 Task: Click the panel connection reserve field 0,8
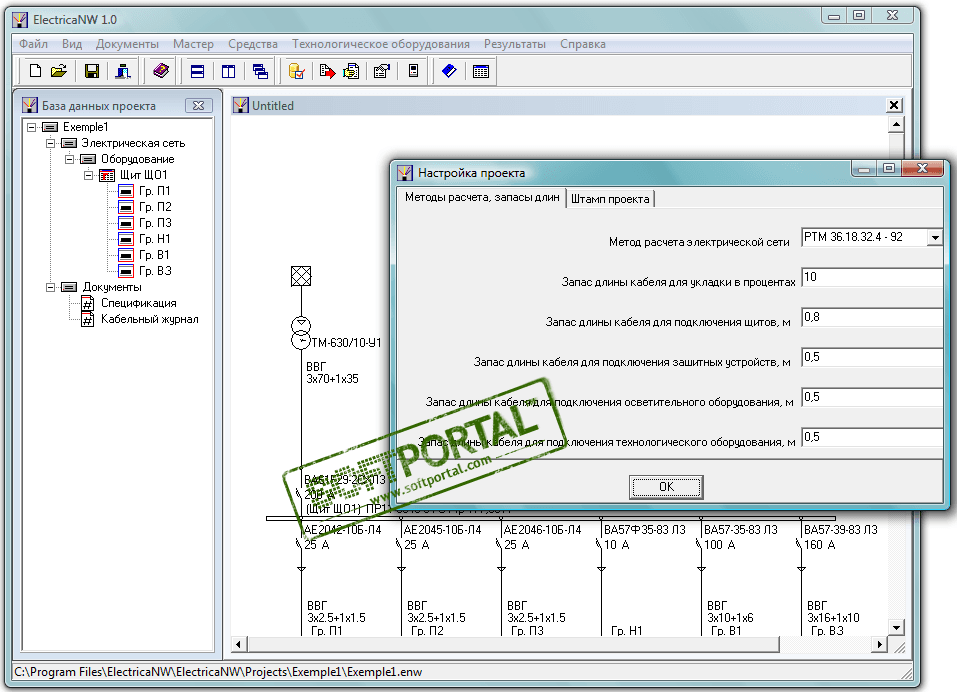click(872, 317)
